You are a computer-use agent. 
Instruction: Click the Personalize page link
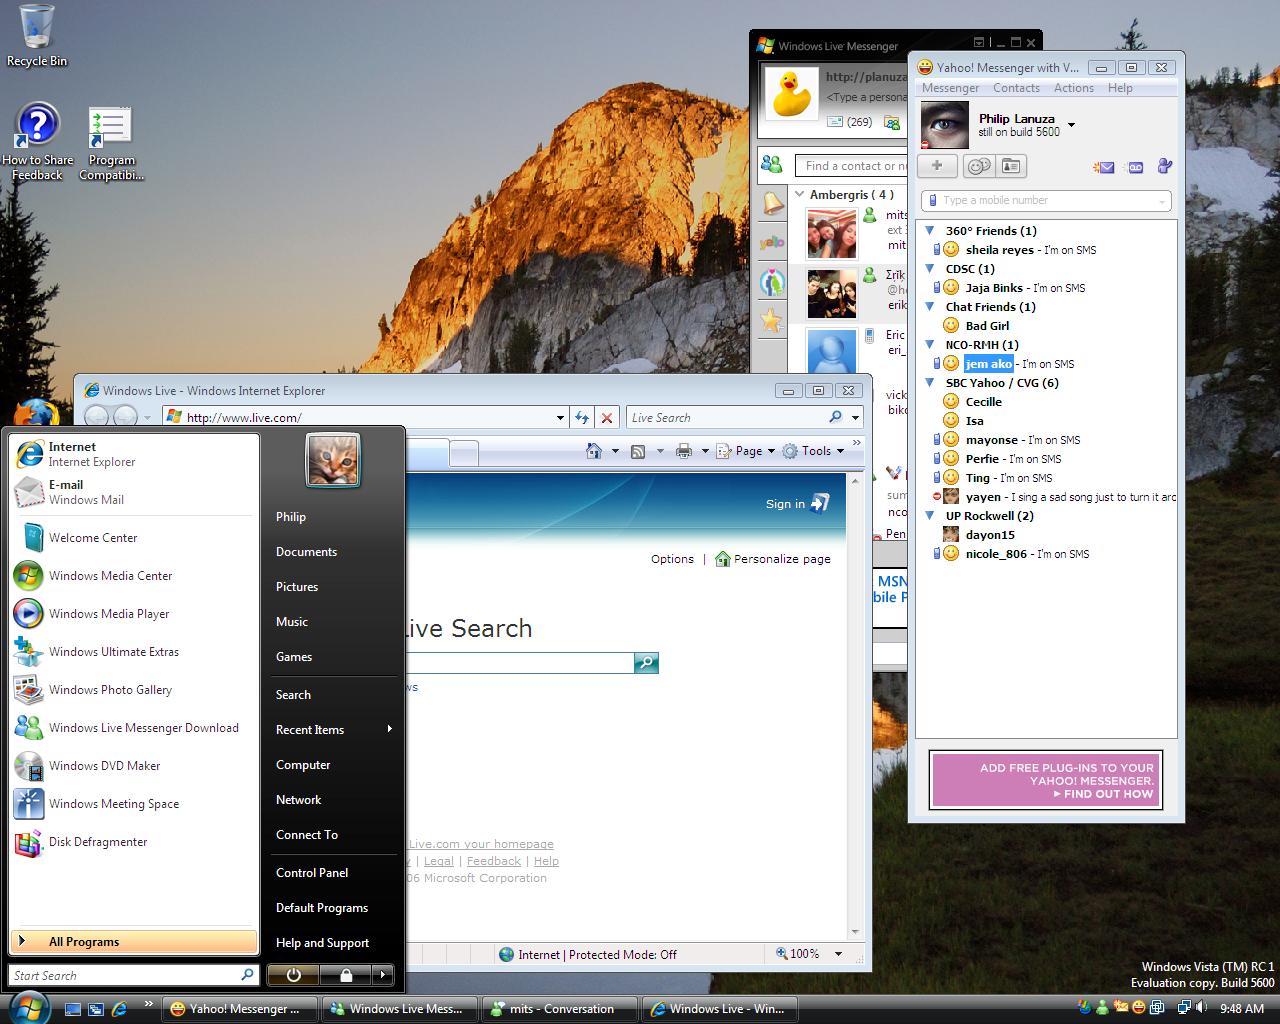773,559
